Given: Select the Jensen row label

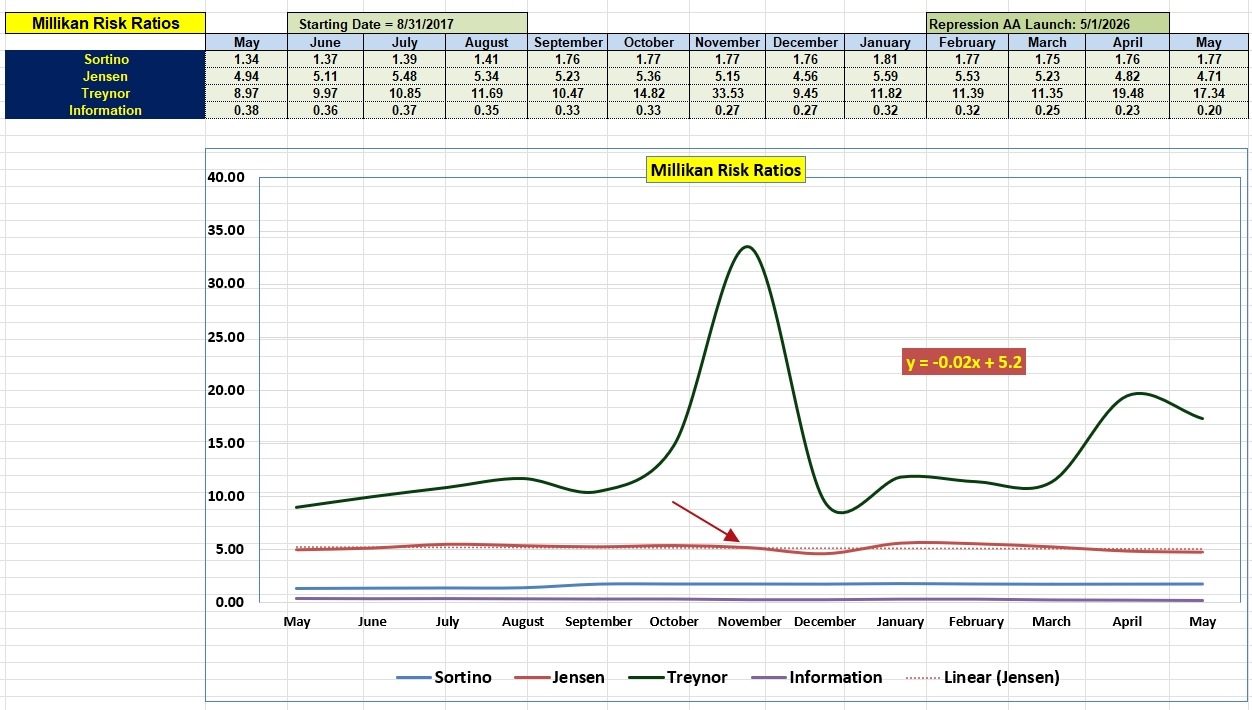Looking at the screenshot, I should click(105, 77).
